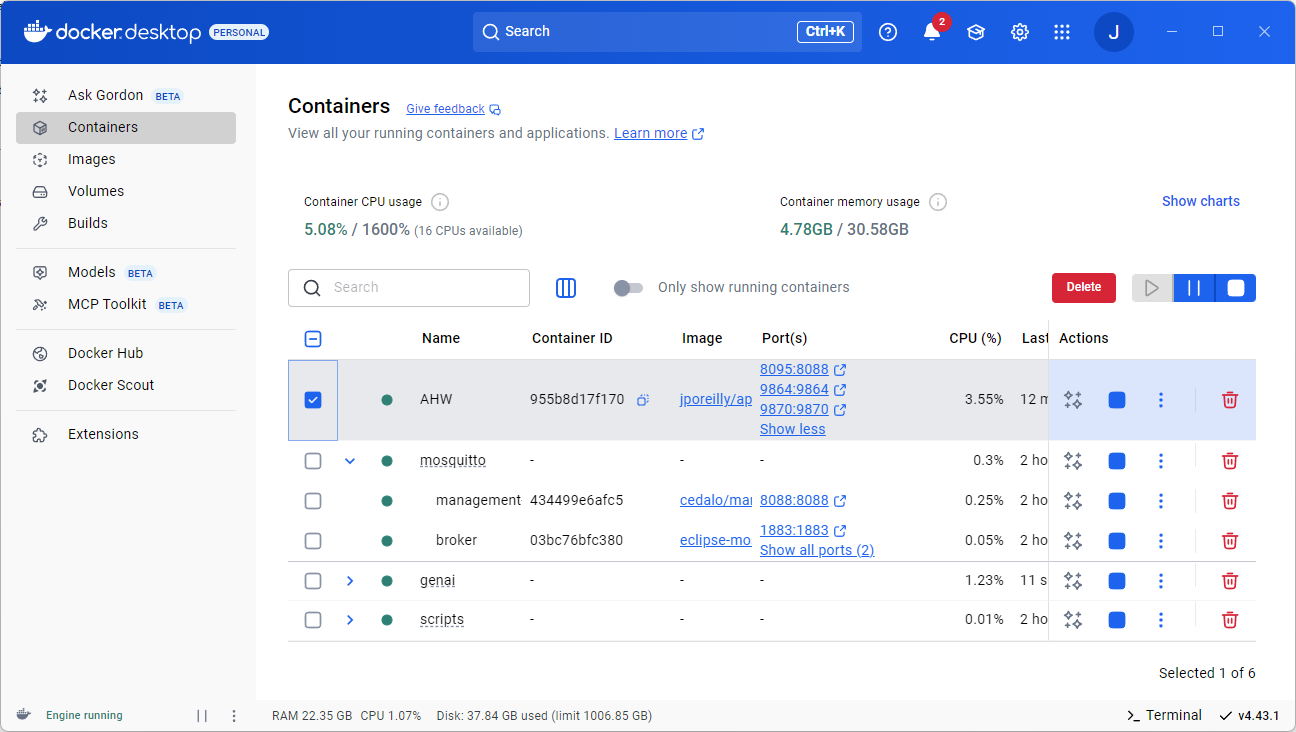The image size is (1296, 732).
Task: Stop the broker container
Action: [x=1117, y=541]
